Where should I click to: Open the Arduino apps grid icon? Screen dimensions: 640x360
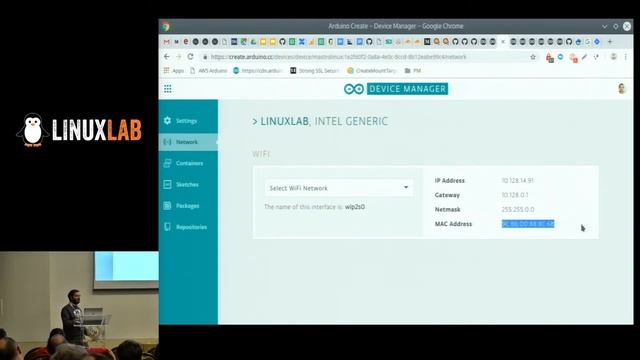point(168,89)
